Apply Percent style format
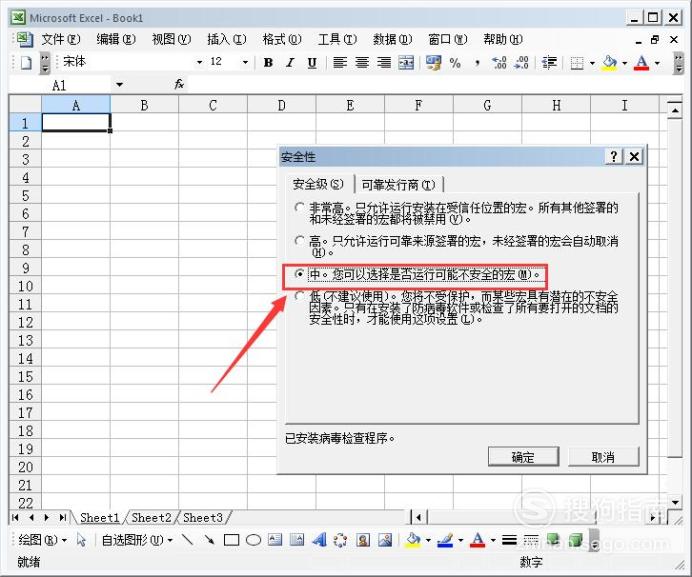 [455, 63]
